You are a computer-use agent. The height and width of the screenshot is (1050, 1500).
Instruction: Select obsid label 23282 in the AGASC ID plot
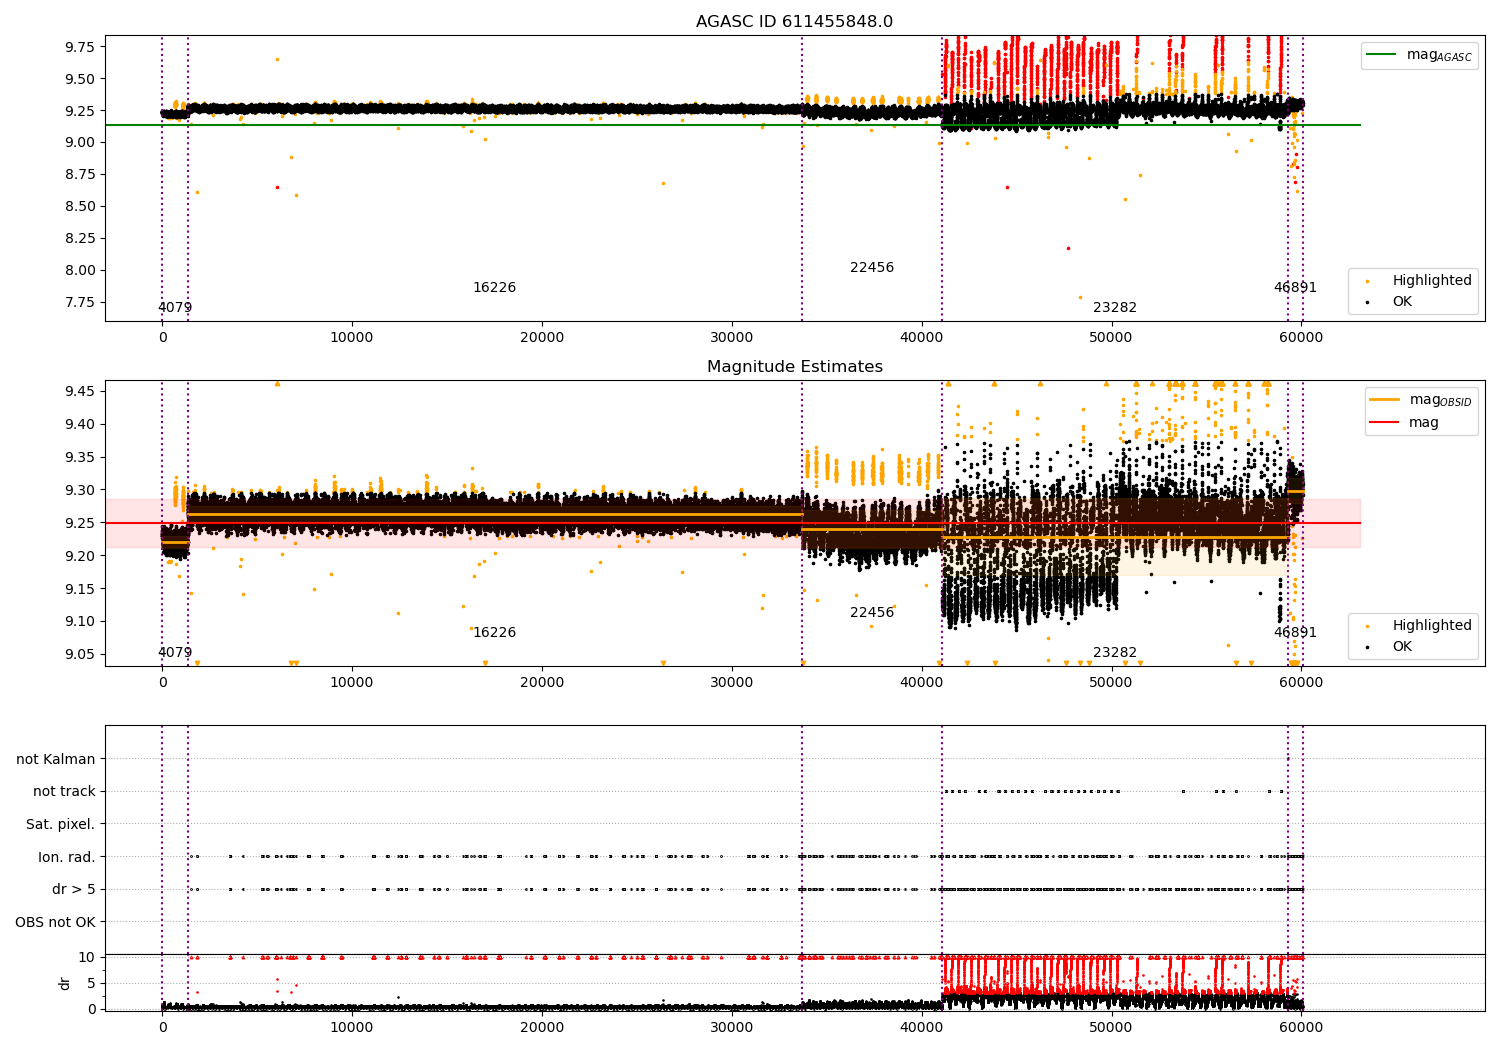pos(1115,308)
